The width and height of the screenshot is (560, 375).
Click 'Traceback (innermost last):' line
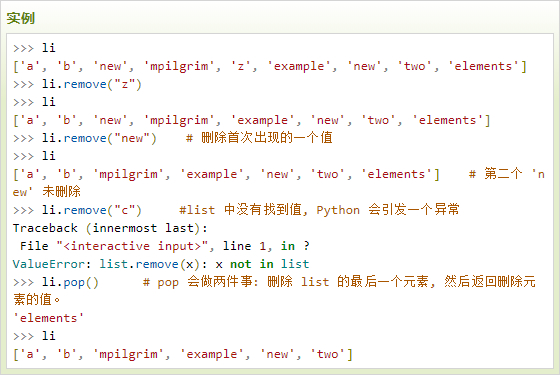110,228
